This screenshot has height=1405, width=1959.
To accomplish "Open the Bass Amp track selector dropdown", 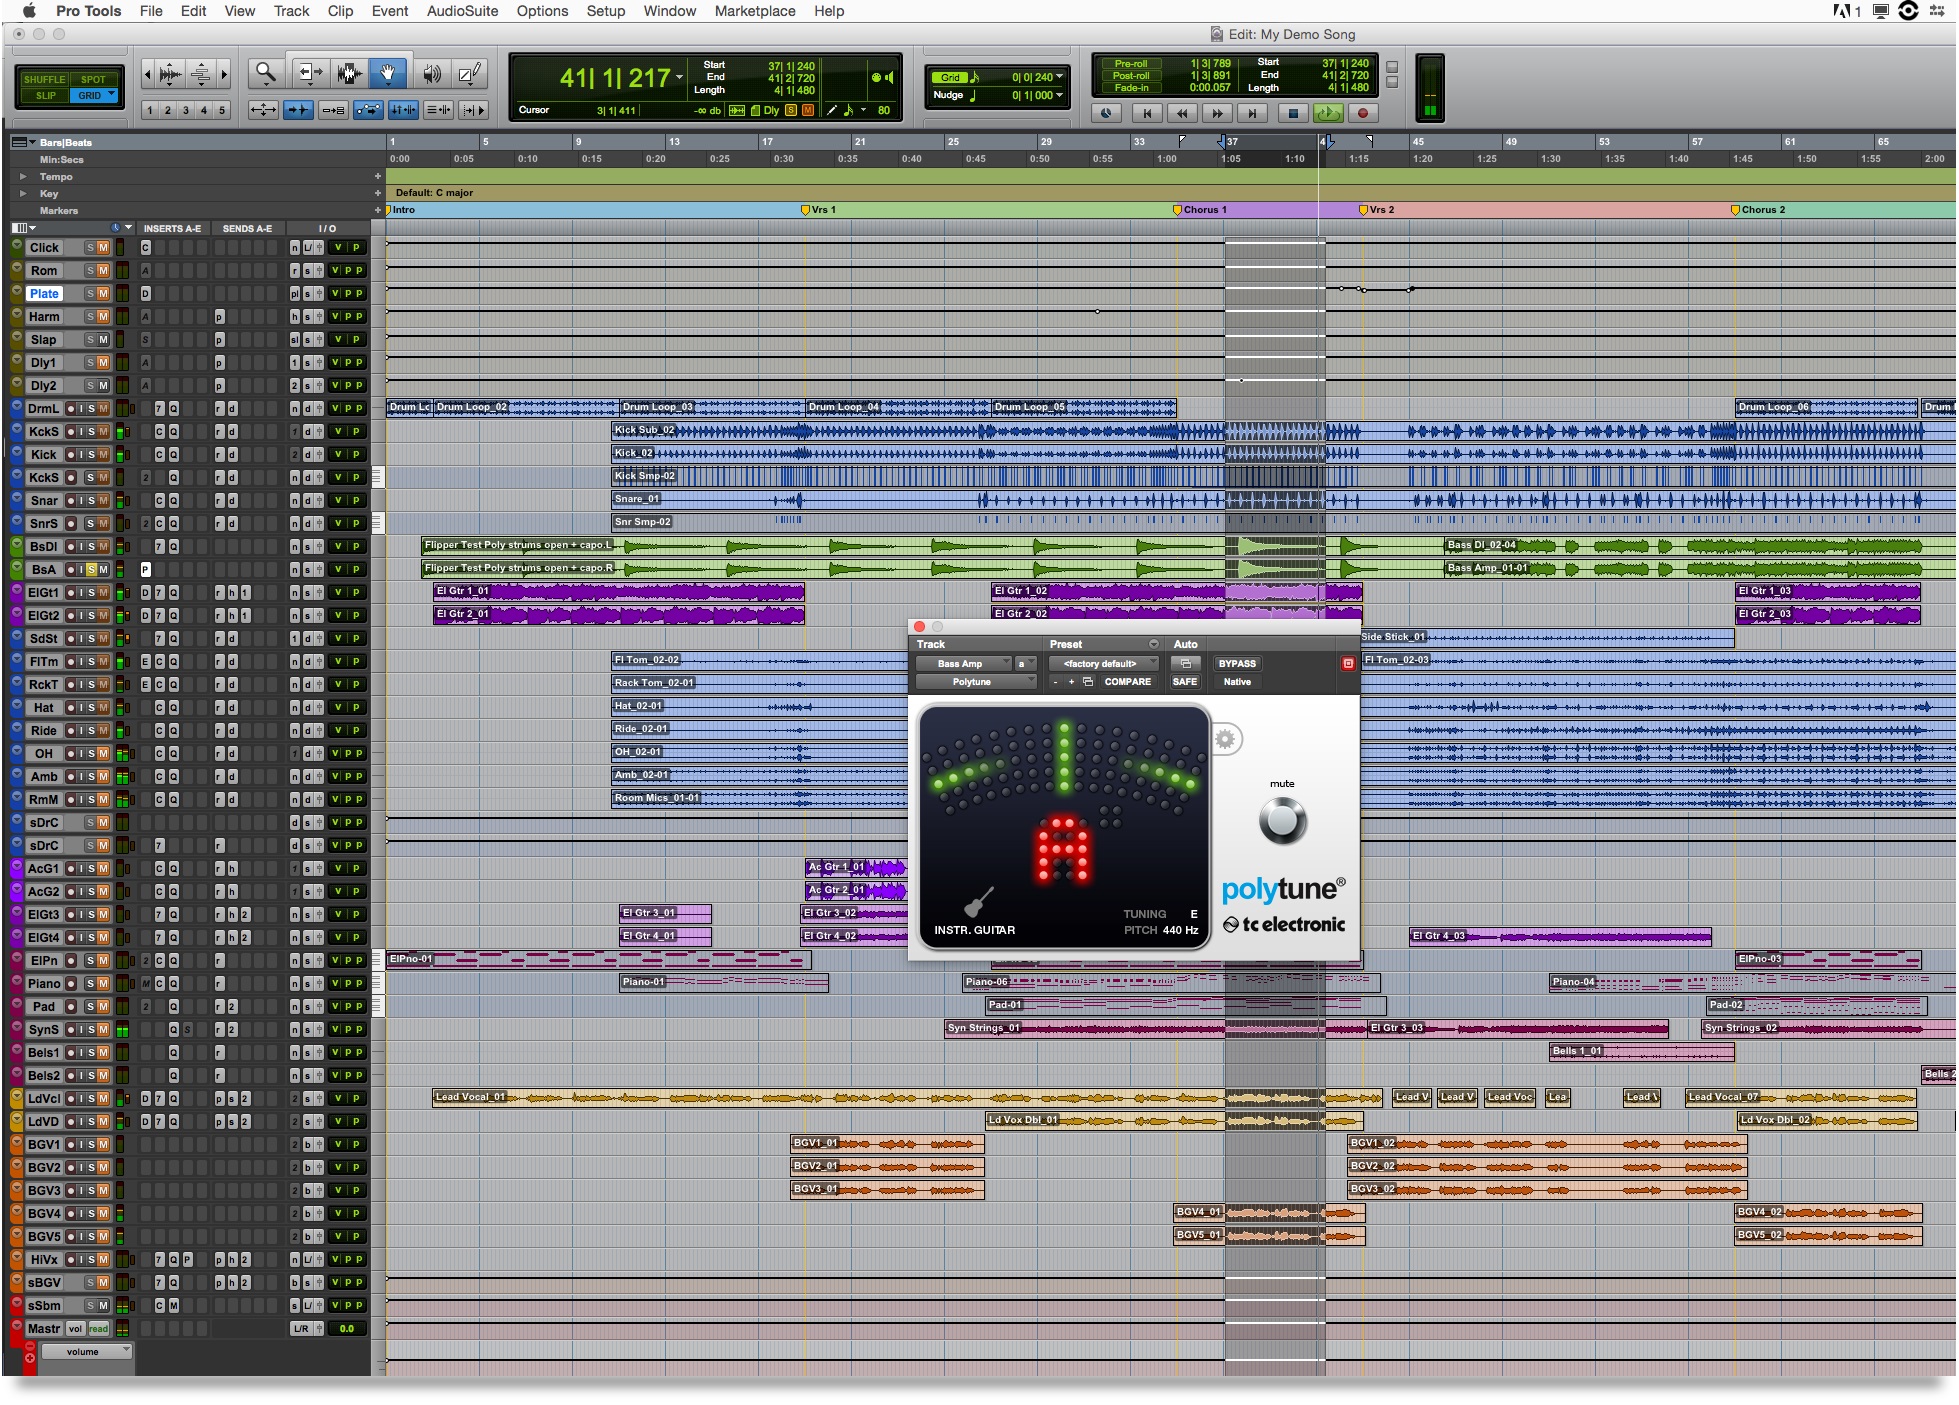I will coord(964,664).
